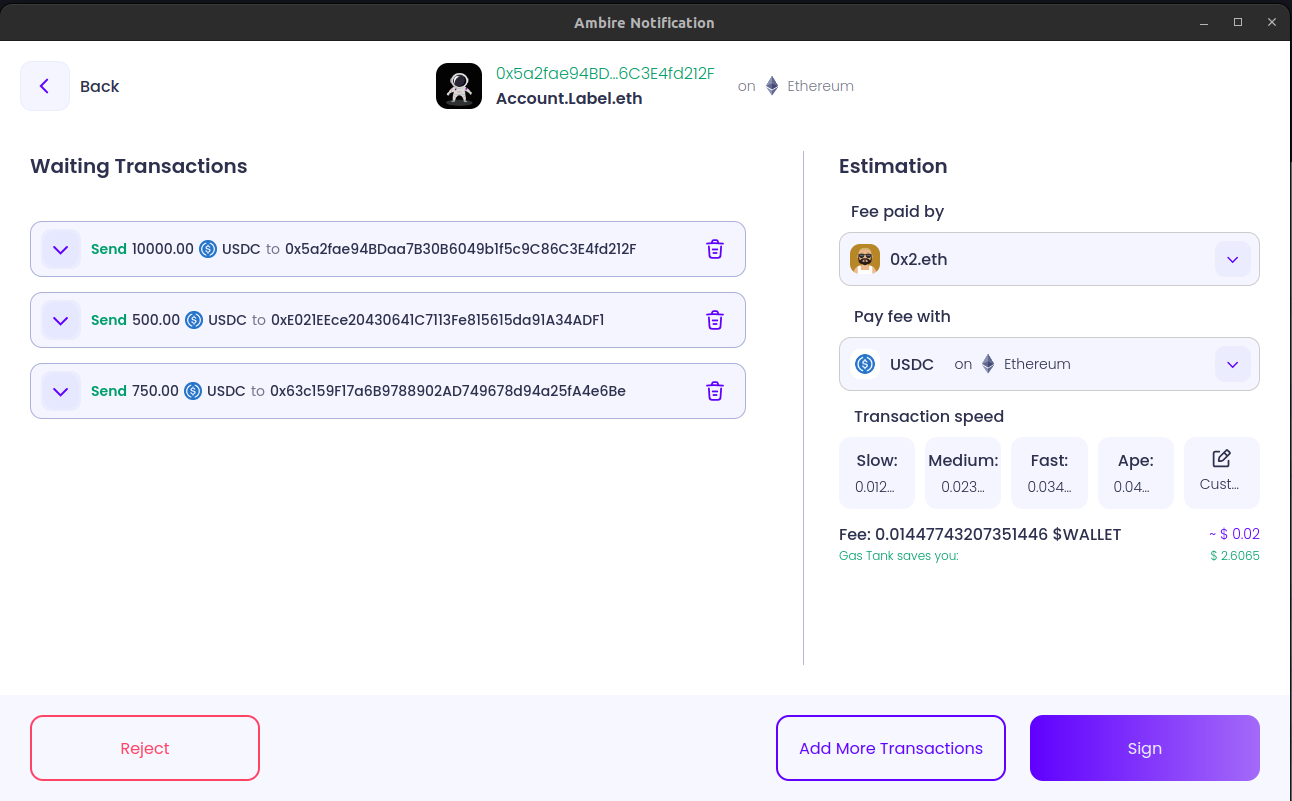Click the $ 2.6065 savings value

pyautogui.click(x=1235, y=556)
